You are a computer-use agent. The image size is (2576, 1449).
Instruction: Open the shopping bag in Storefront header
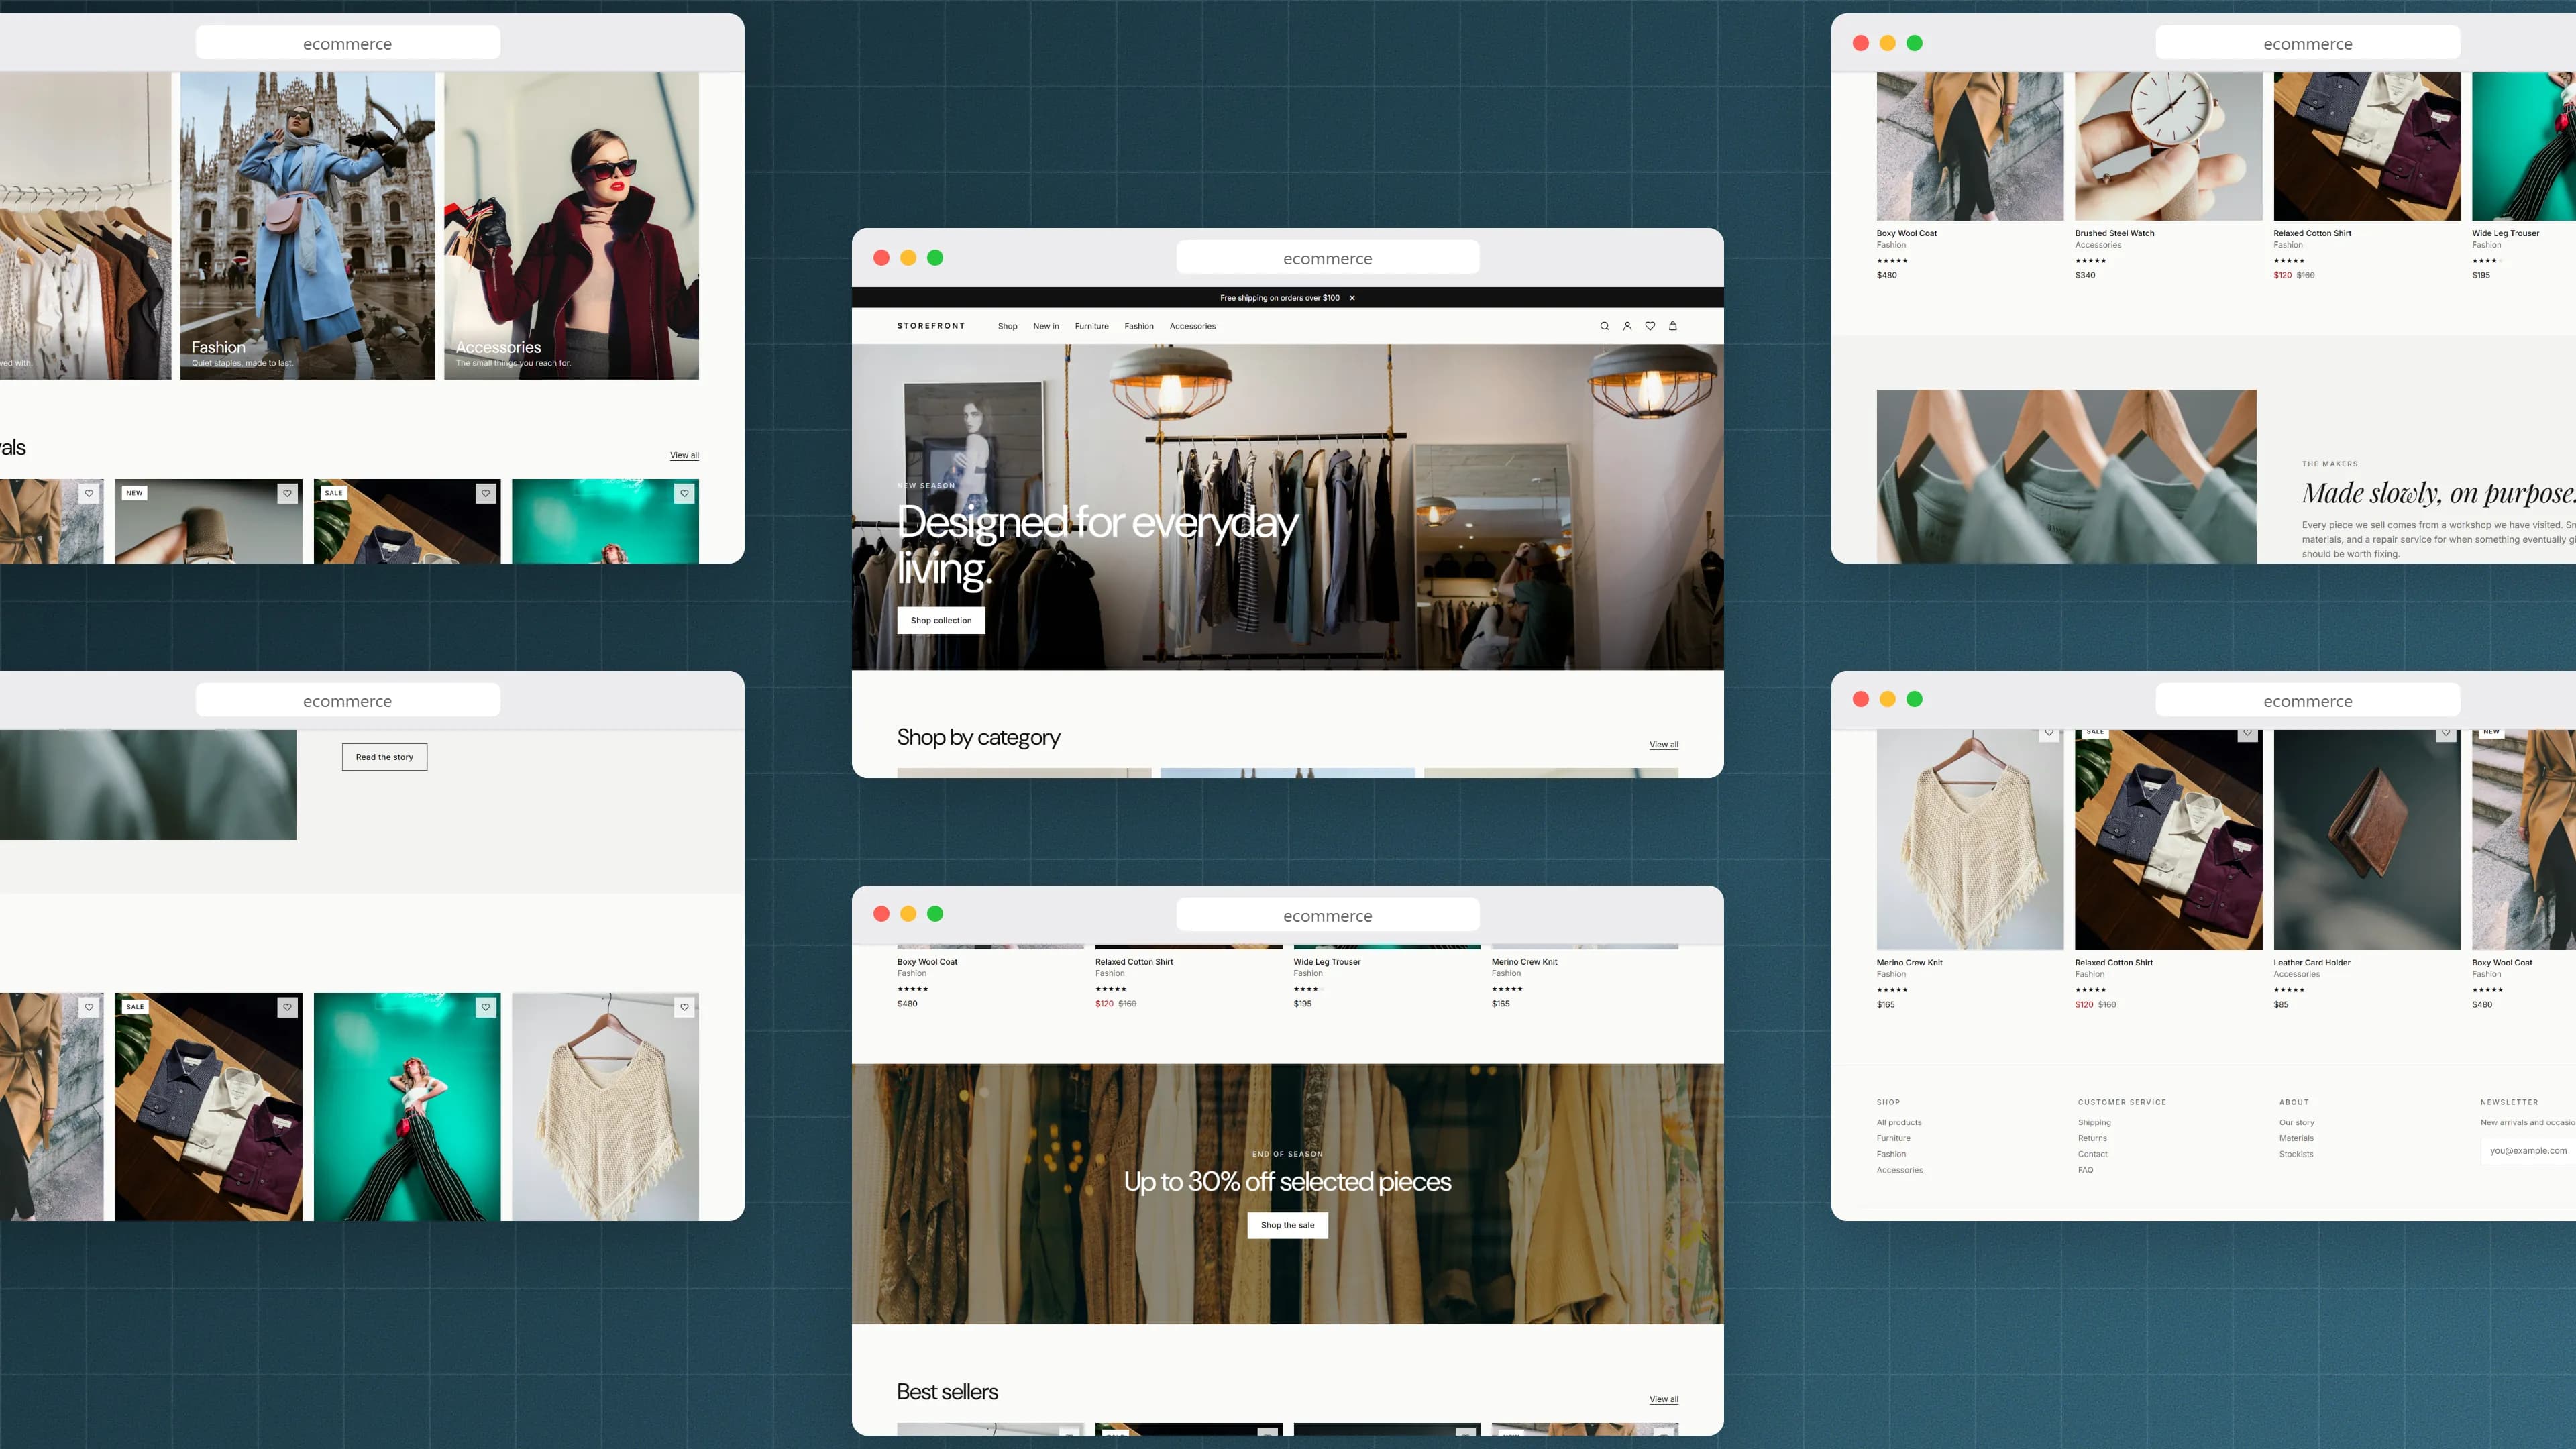1673,326
